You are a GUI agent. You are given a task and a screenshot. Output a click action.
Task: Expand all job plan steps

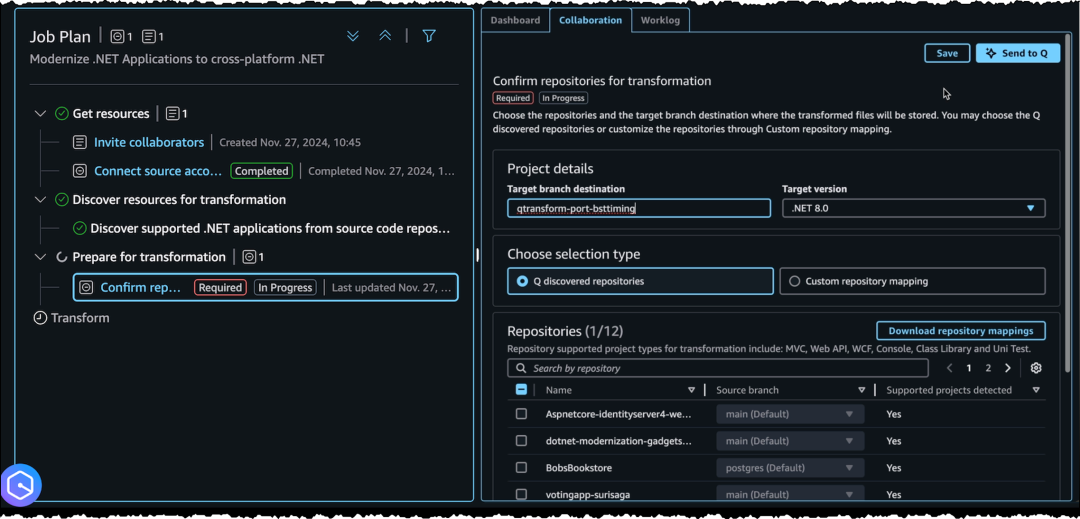click(353, 36)
